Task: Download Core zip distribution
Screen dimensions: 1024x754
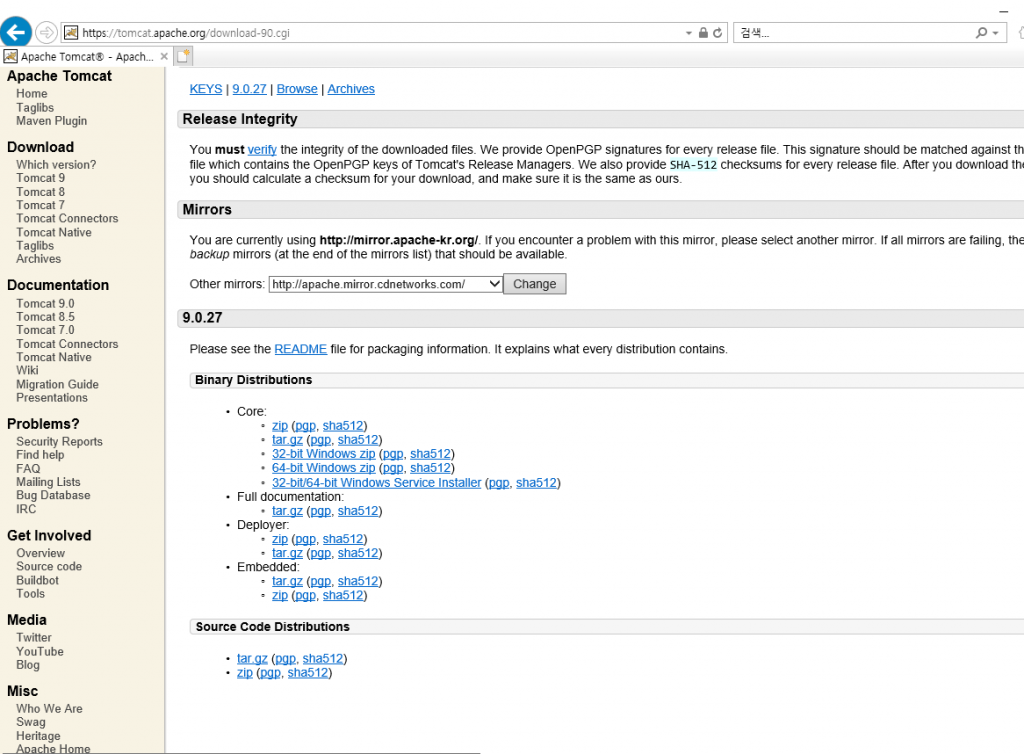Action: coord(280,426)
